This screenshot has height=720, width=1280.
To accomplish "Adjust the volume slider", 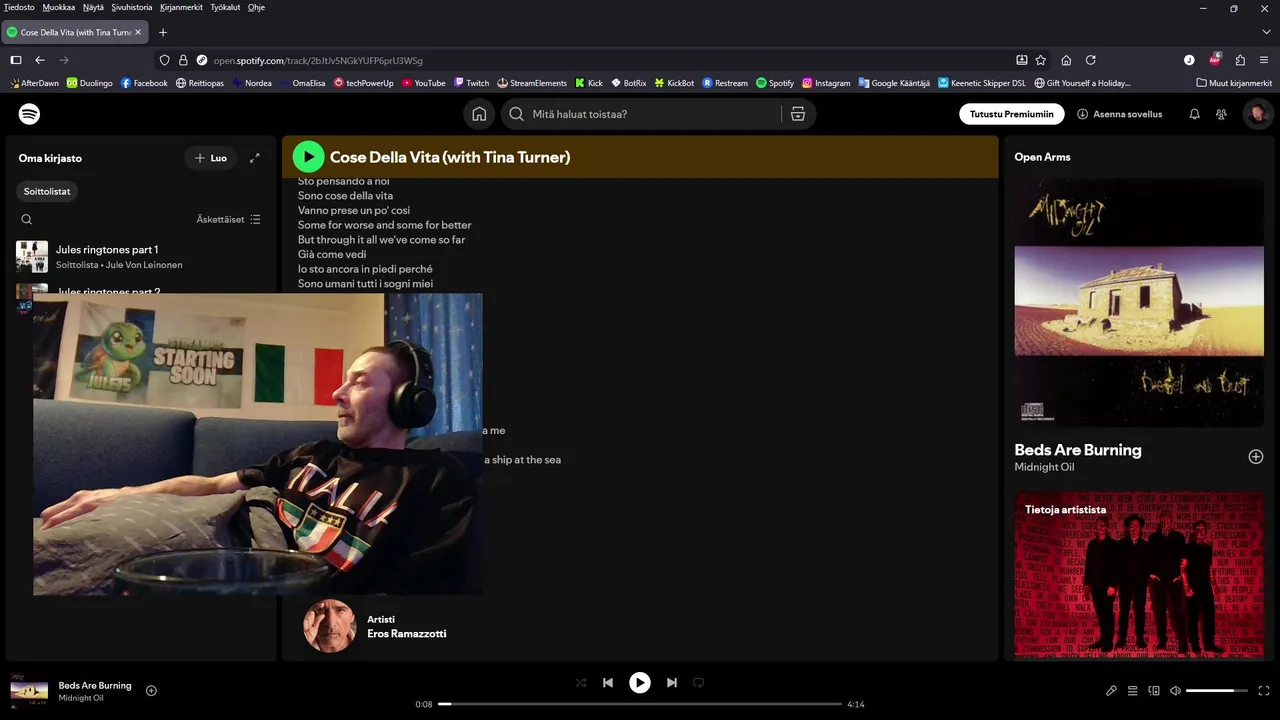I will point(1217,691).
